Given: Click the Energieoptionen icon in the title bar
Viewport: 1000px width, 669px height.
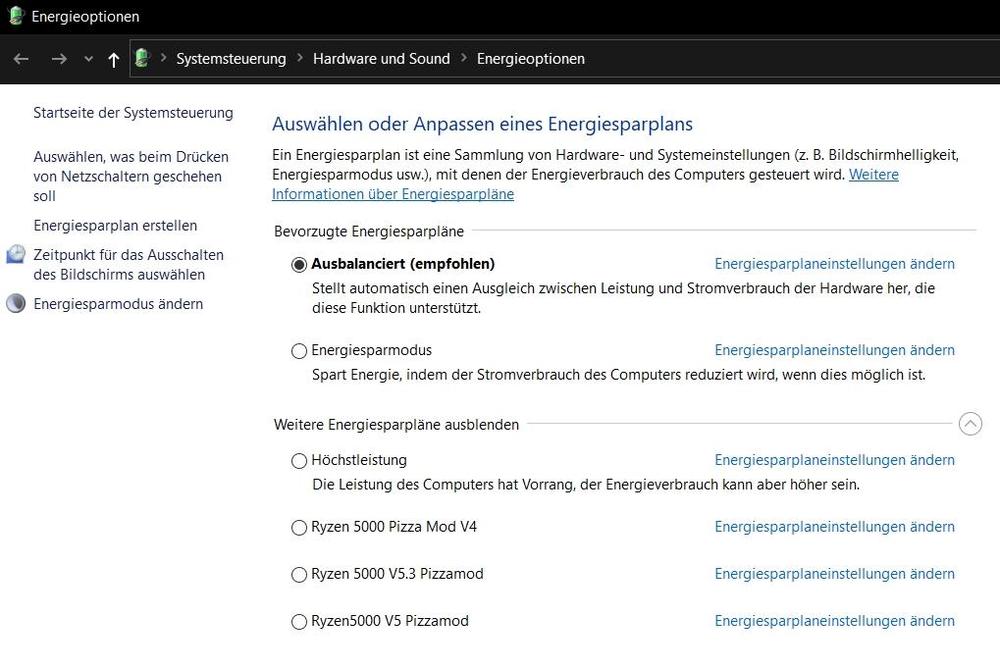Looking at the screenshot, I should pos(14,16).
